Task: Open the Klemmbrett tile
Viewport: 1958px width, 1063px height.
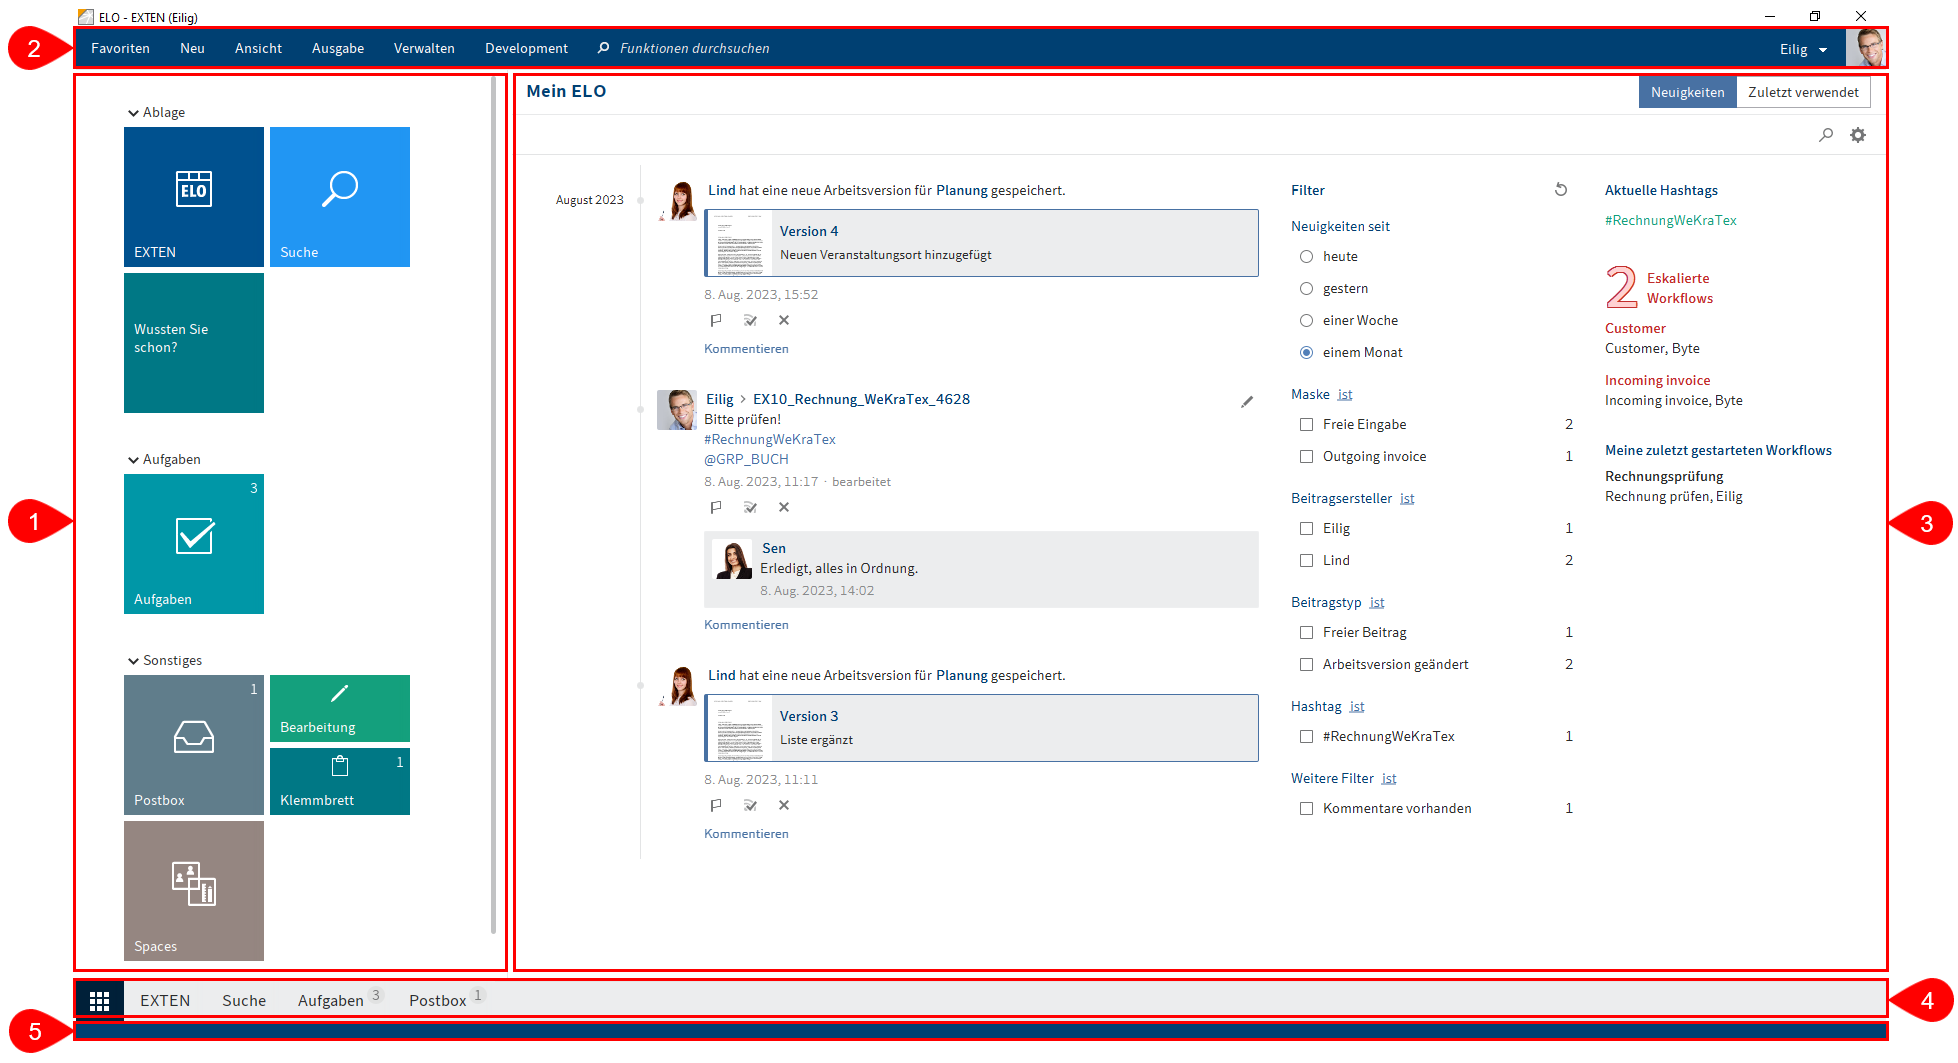Action: point(339,781)
